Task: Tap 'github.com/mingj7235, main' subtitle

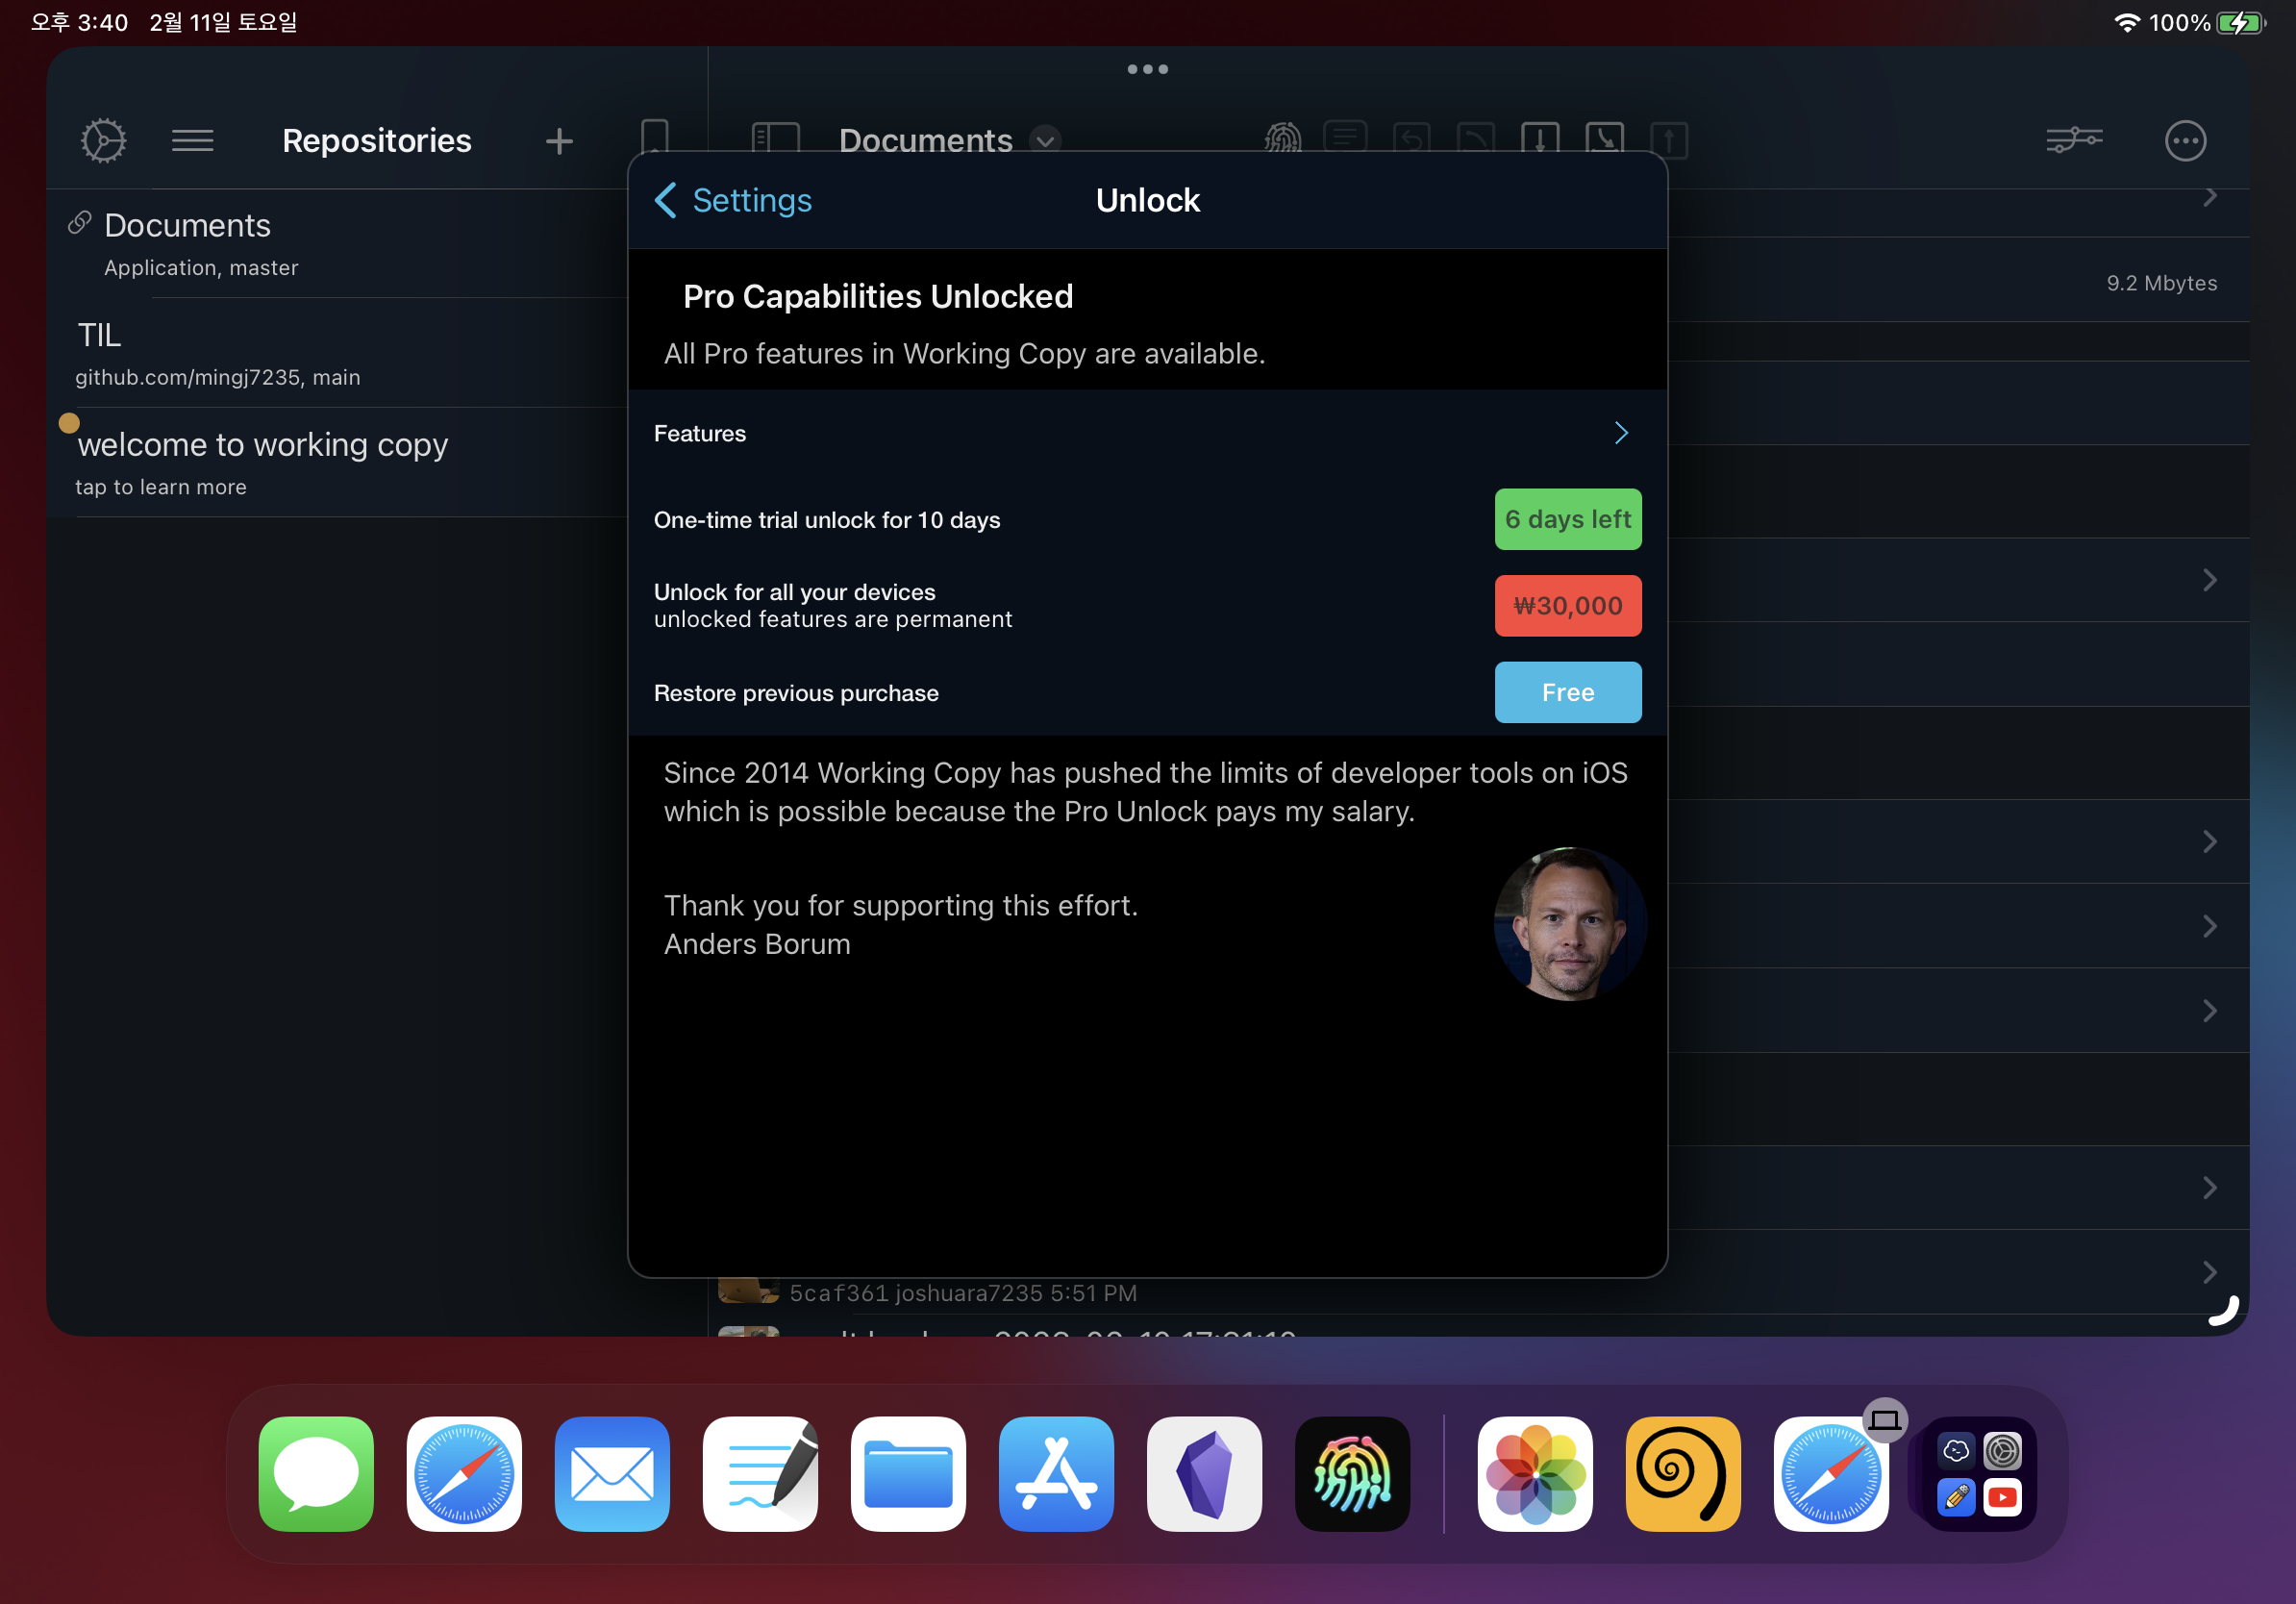Action: [217, 377]
